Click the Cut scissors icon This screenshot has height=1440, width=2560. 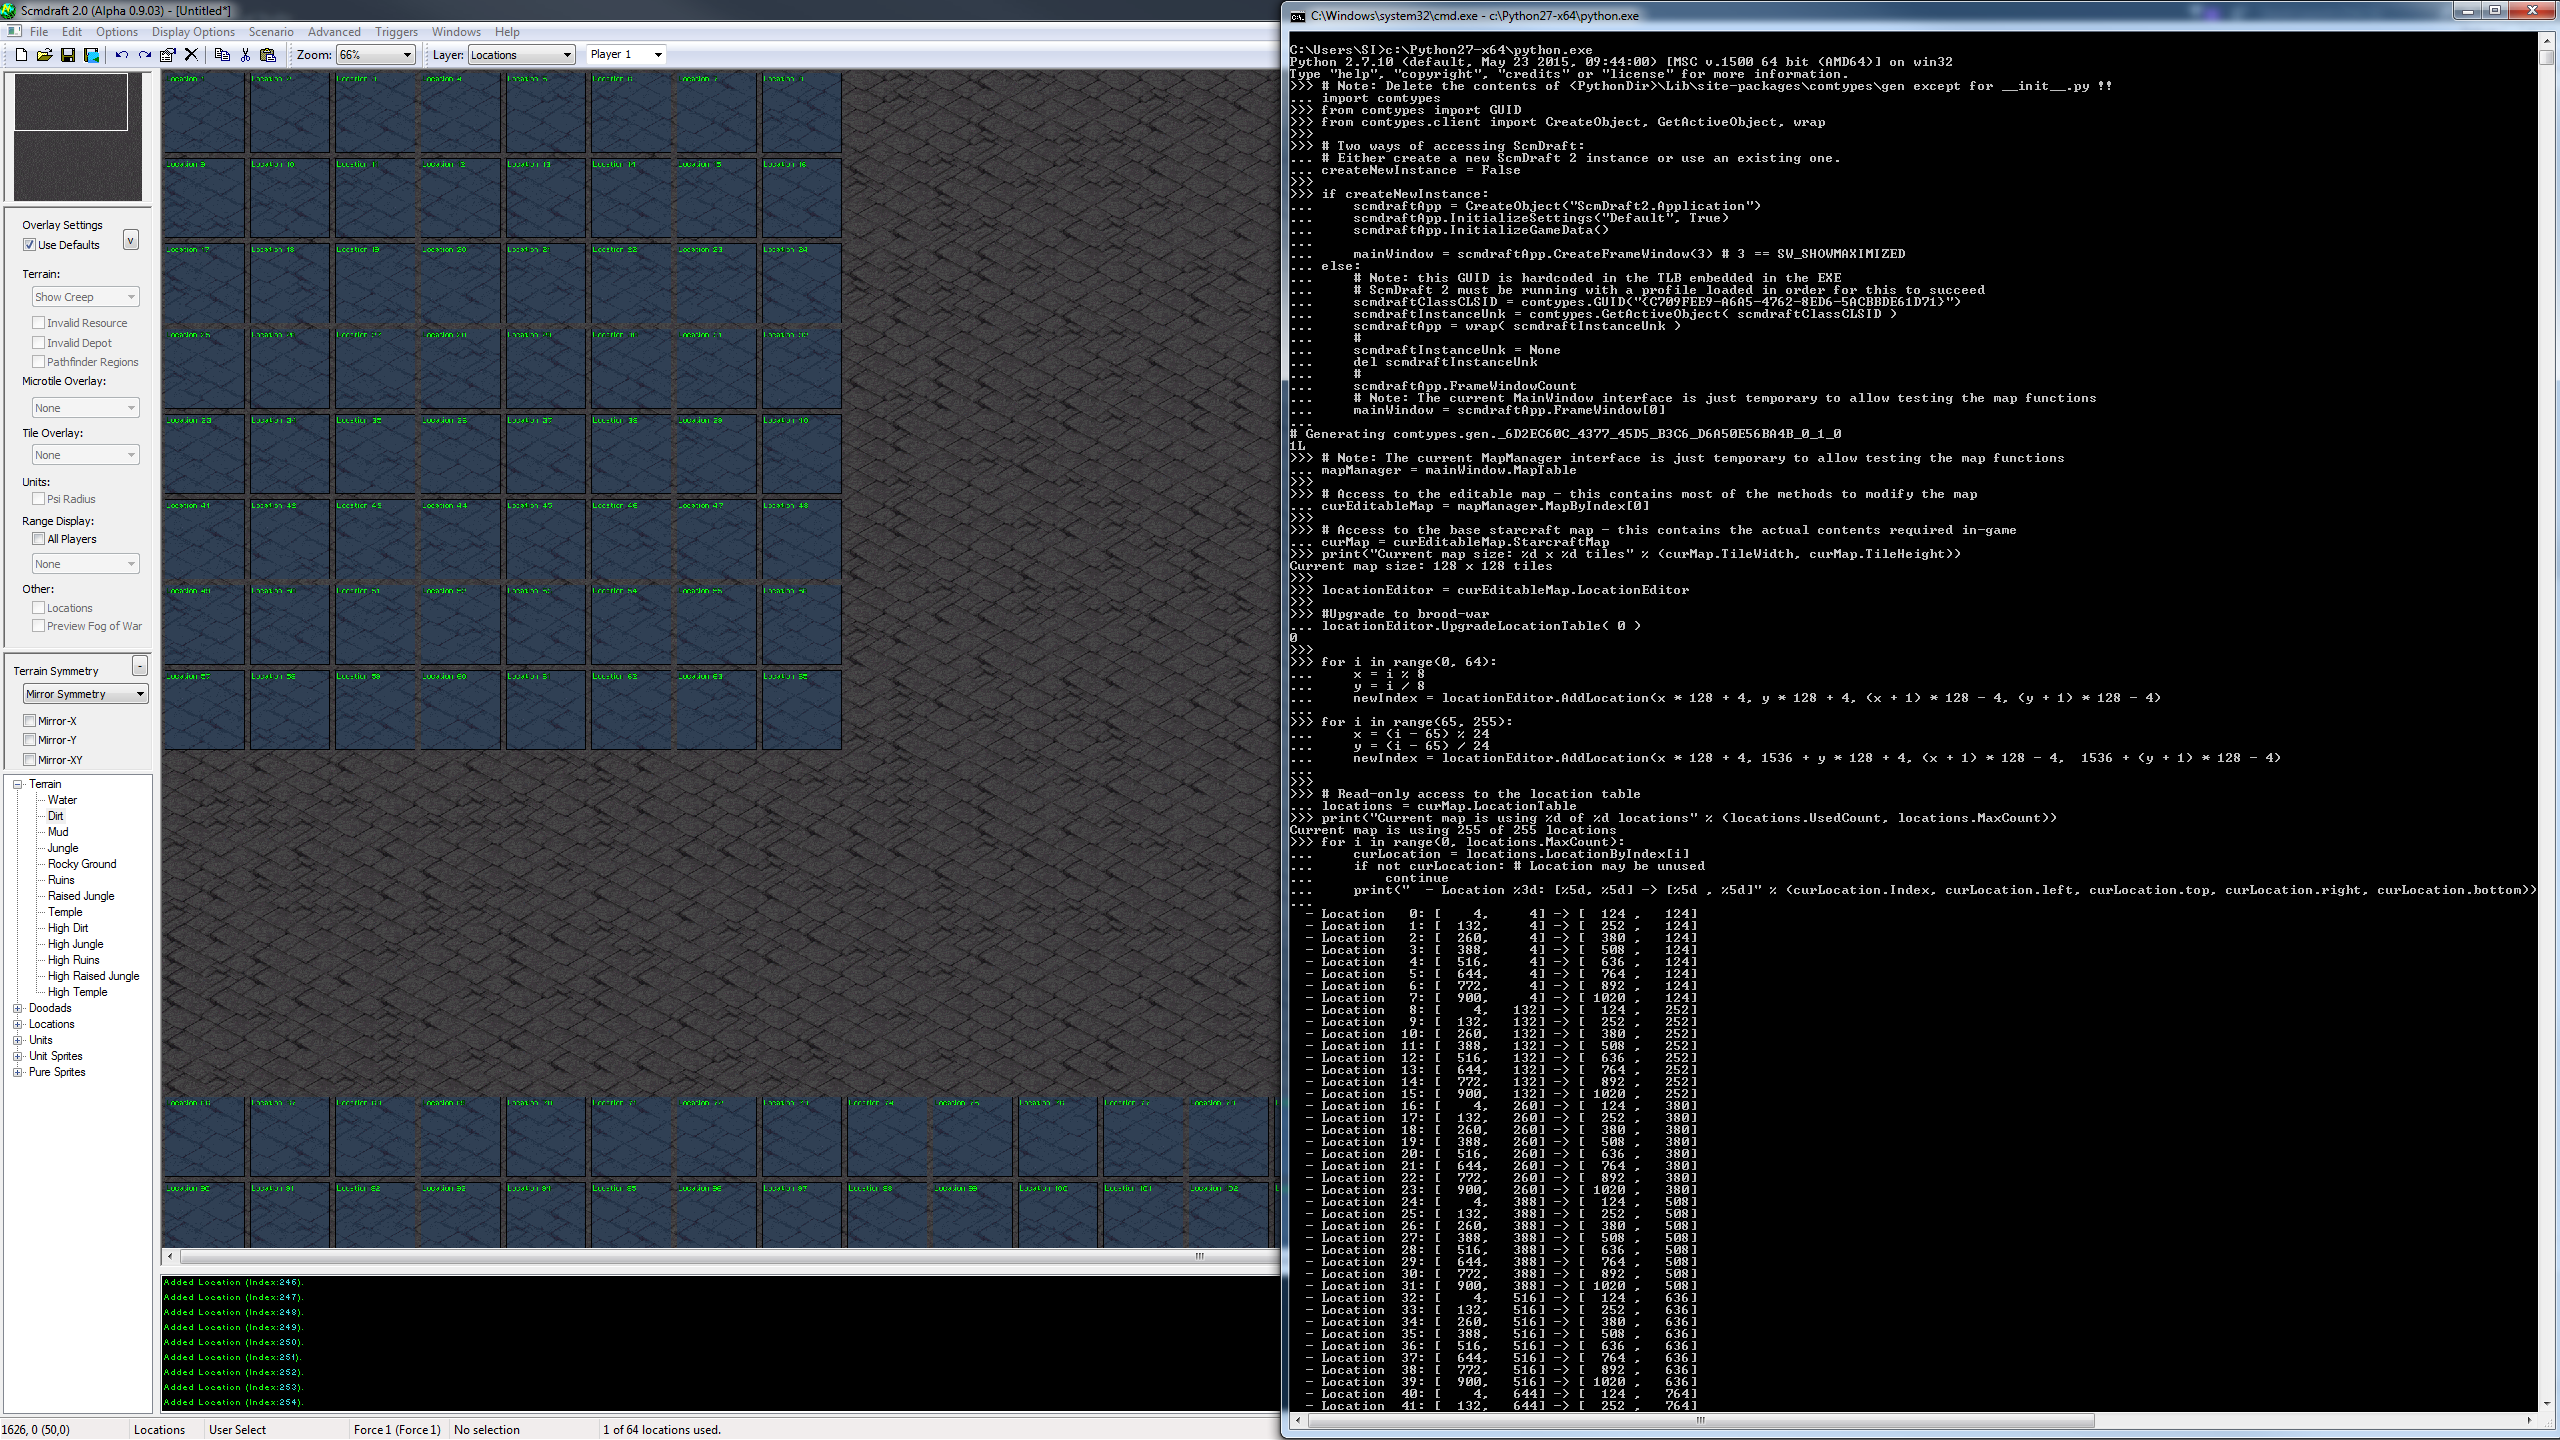(x=245, y=55)
